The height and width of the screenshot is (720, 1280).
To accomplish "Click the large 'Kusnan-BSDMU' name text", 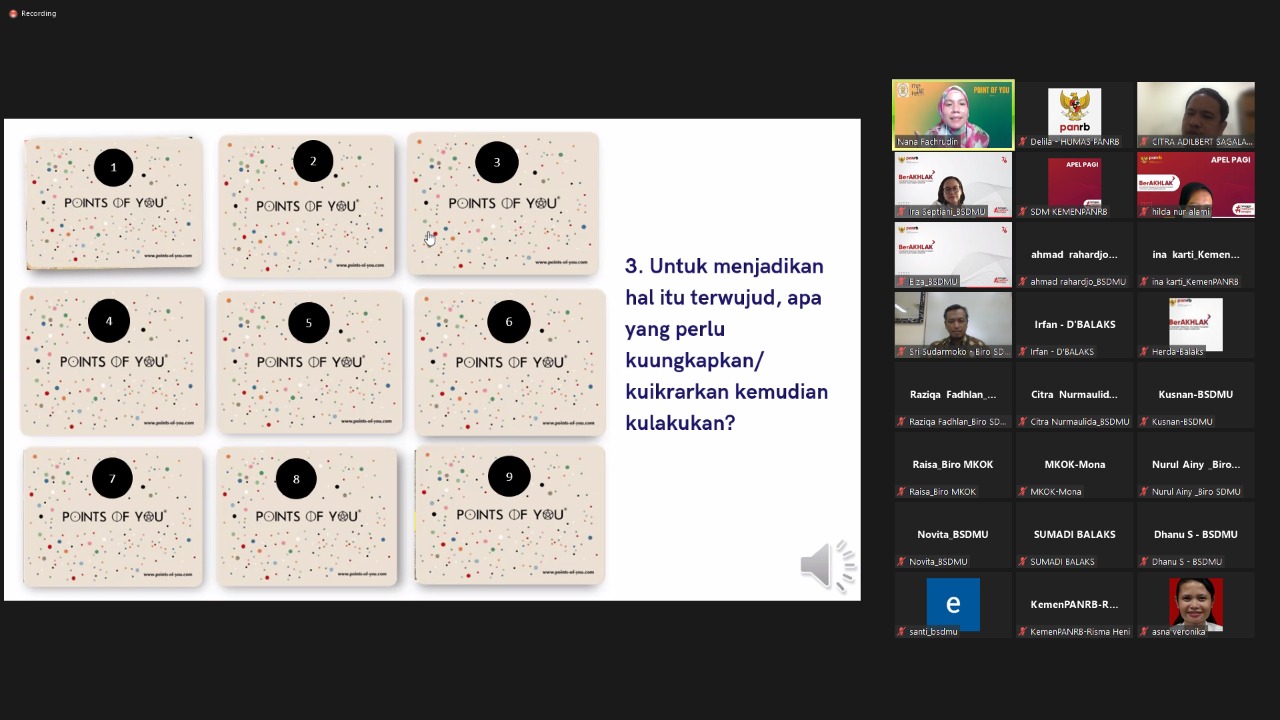I will [x=1195, y=394].
